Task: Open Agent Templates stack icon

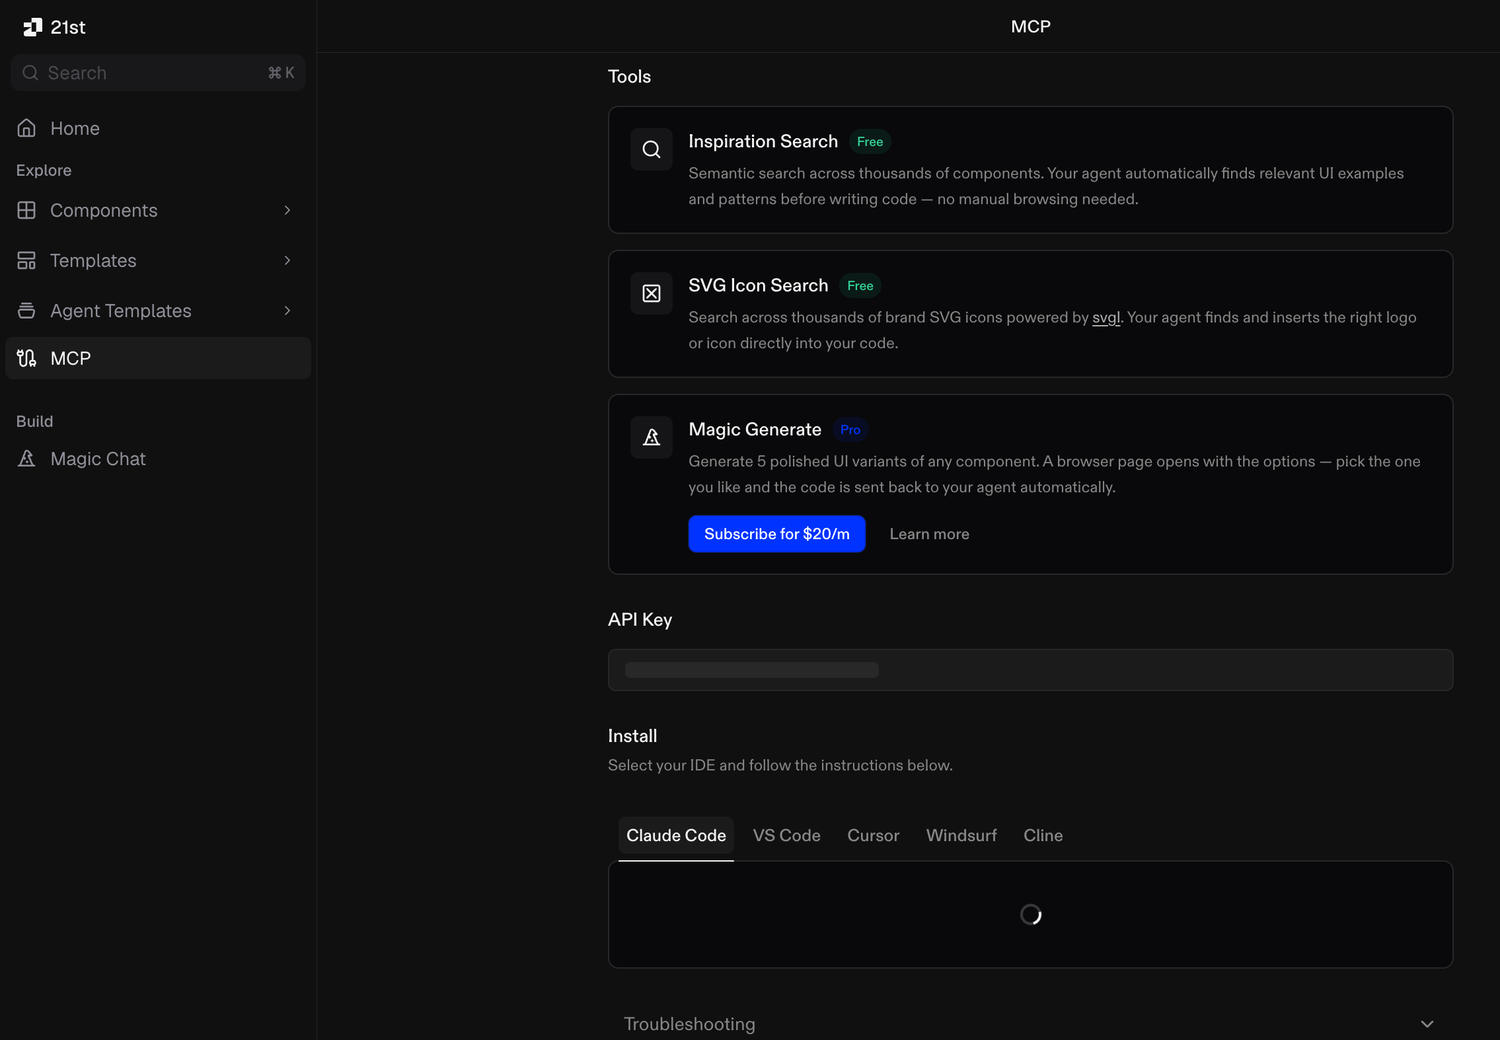Action: 27,310
